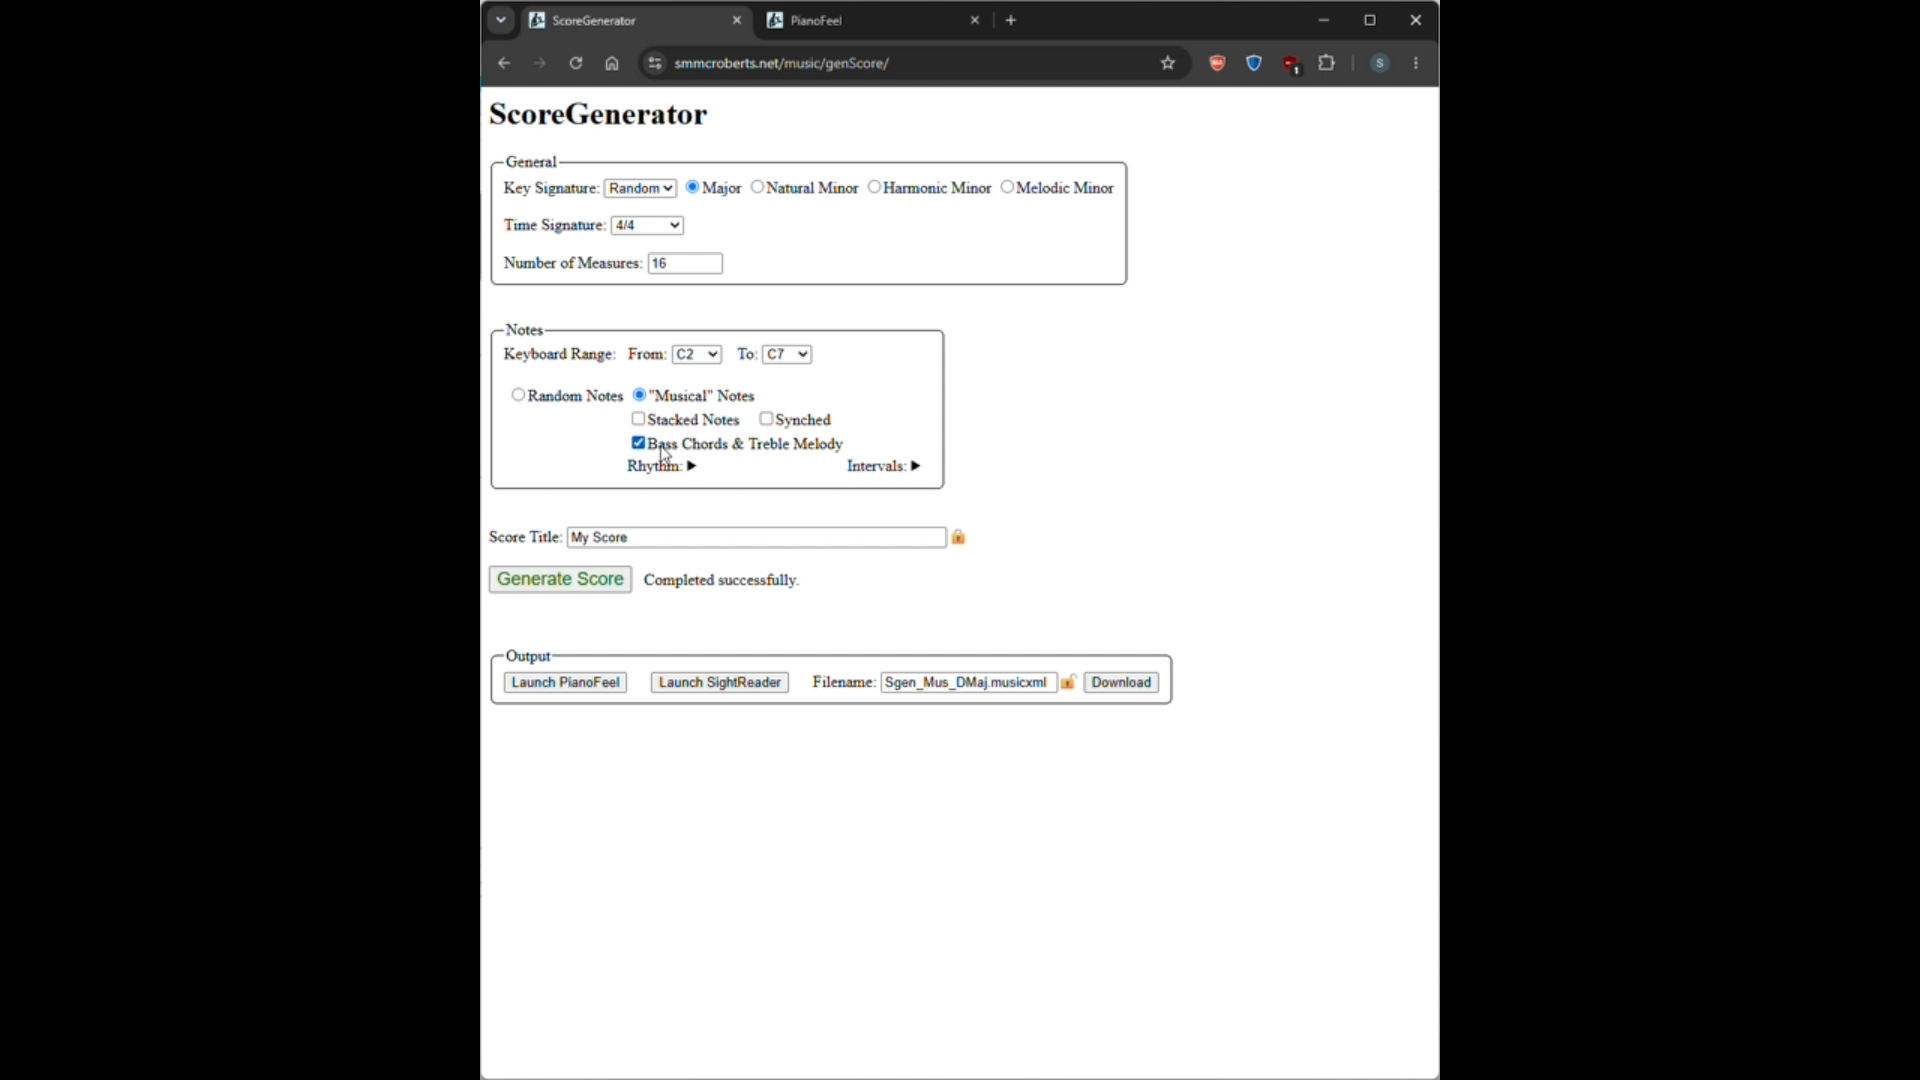This screenshot has width=1920, height=1080.
Task: Download the generated musicxml file
Action: 1121,682
